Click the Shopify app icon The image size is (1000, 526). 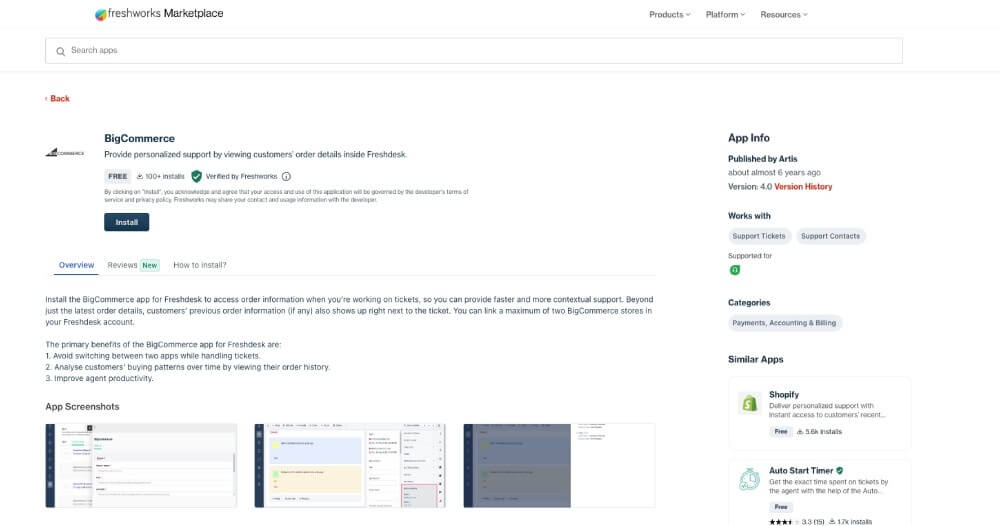pos(749,403)
